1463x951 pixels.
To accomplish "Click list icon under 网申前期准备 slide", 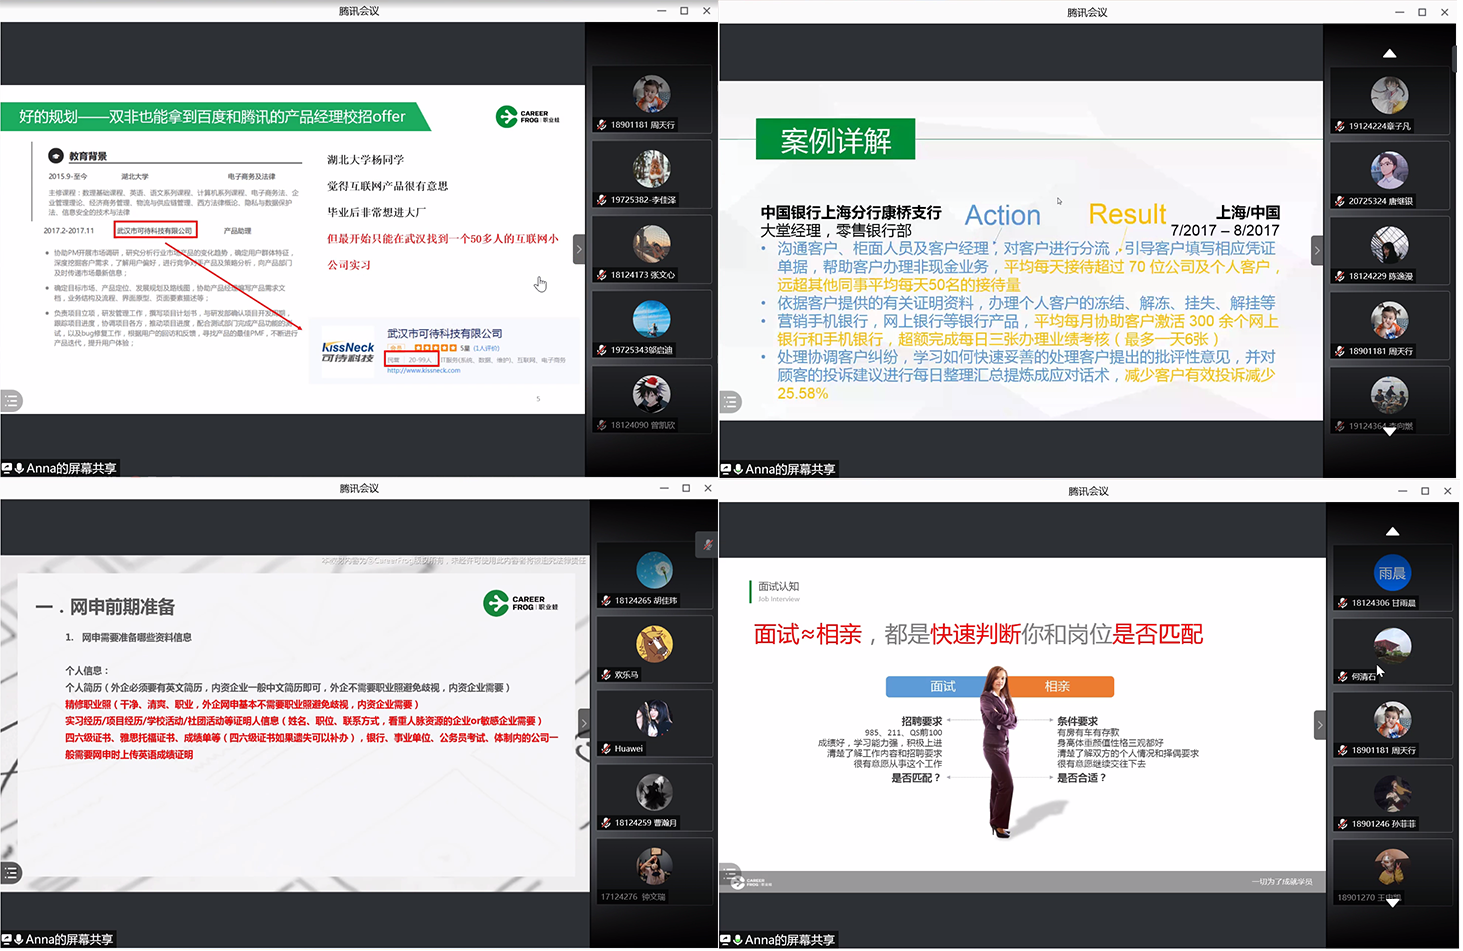I will (11, 873).
